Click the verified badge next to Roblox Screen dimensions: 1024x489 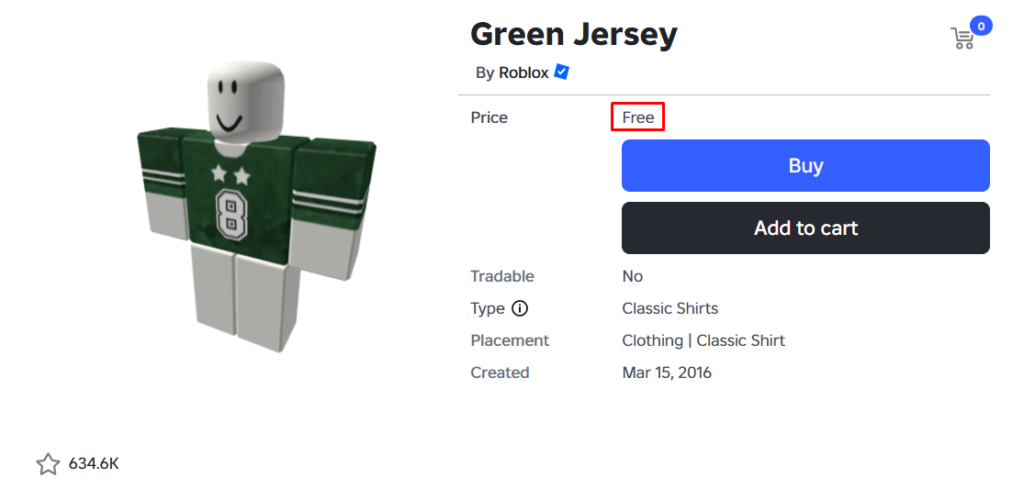click(x=562, y=72)
